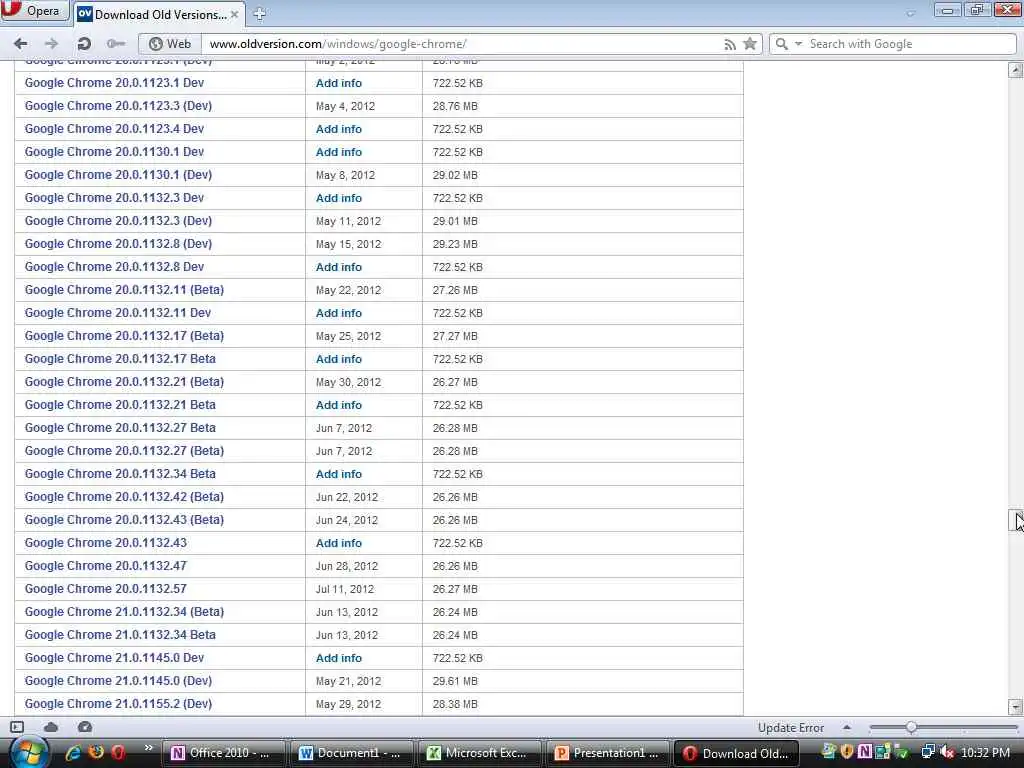Viewport: 1024px width, 768px height.
Task: Open the Opera main menu button
Action: tap(34, 11)
